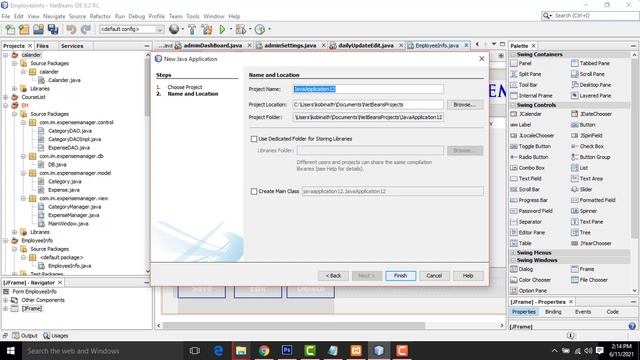Open the Navigate menu
This screenshot has width=640, height=360.
pos(54,16)
